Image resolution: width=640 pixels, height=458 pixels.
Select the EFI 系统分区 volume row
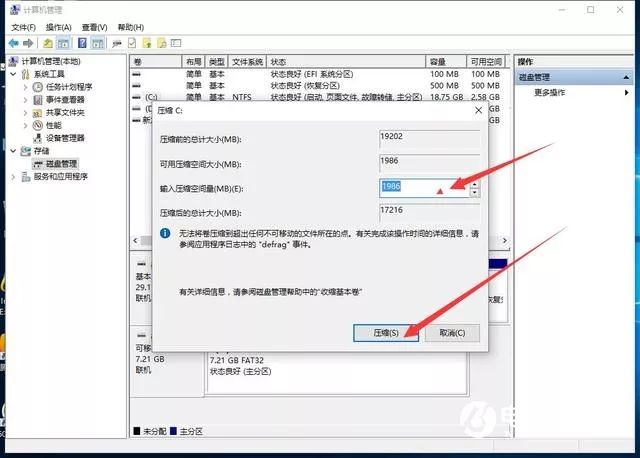click(x=318, y=74)
